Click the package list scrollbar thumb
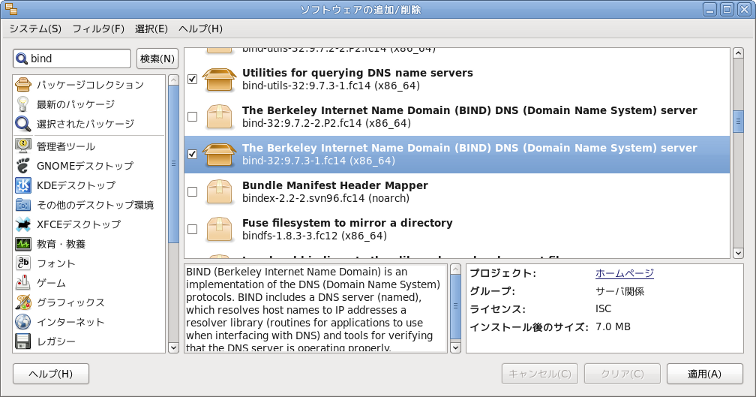756x397 pixels. click(x=738, y=122)
